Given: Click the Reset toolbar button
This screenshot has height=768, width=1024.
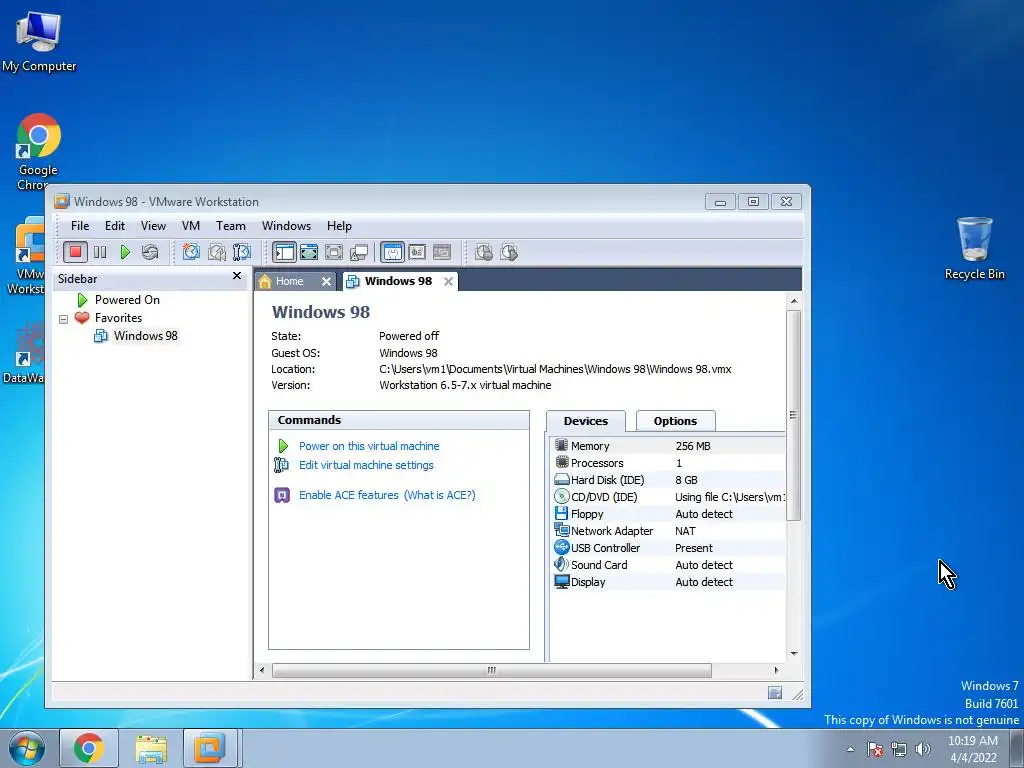Looking at the screenshot, I should click(150, 252).
